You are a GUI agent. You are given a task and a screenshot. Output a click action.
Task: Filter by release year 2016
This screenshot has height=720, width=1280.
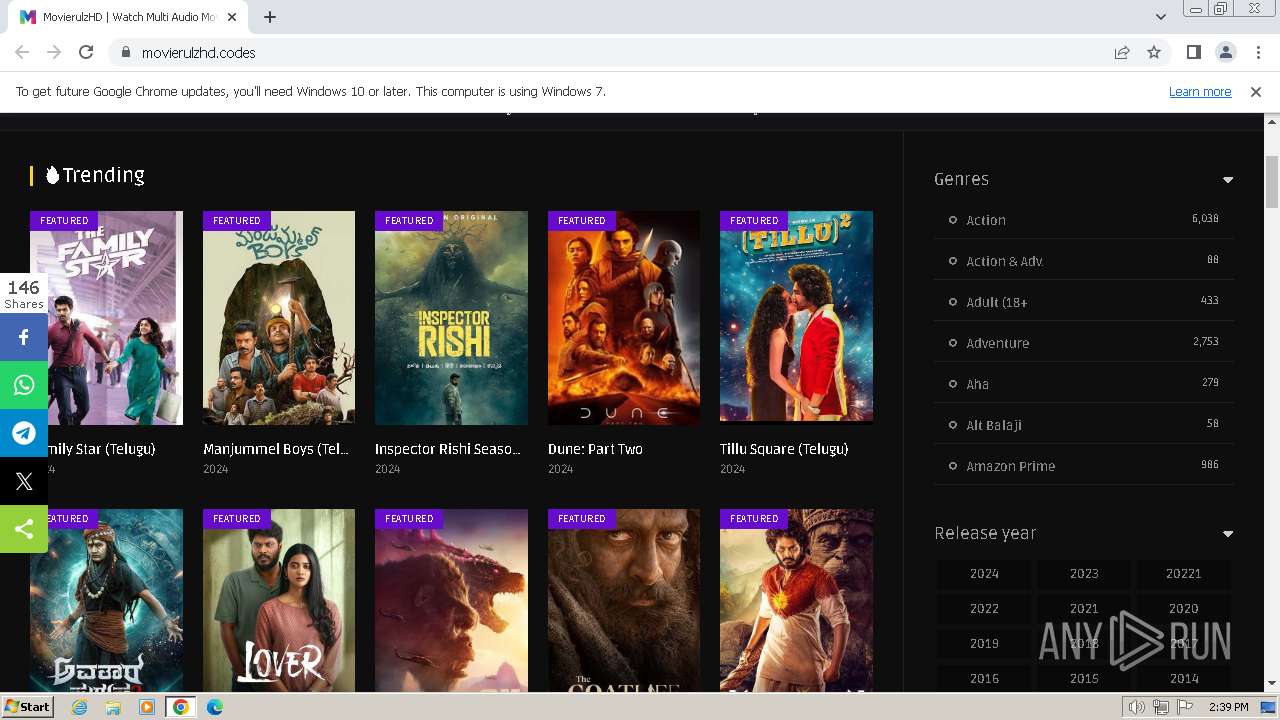[x=984, y=679]
